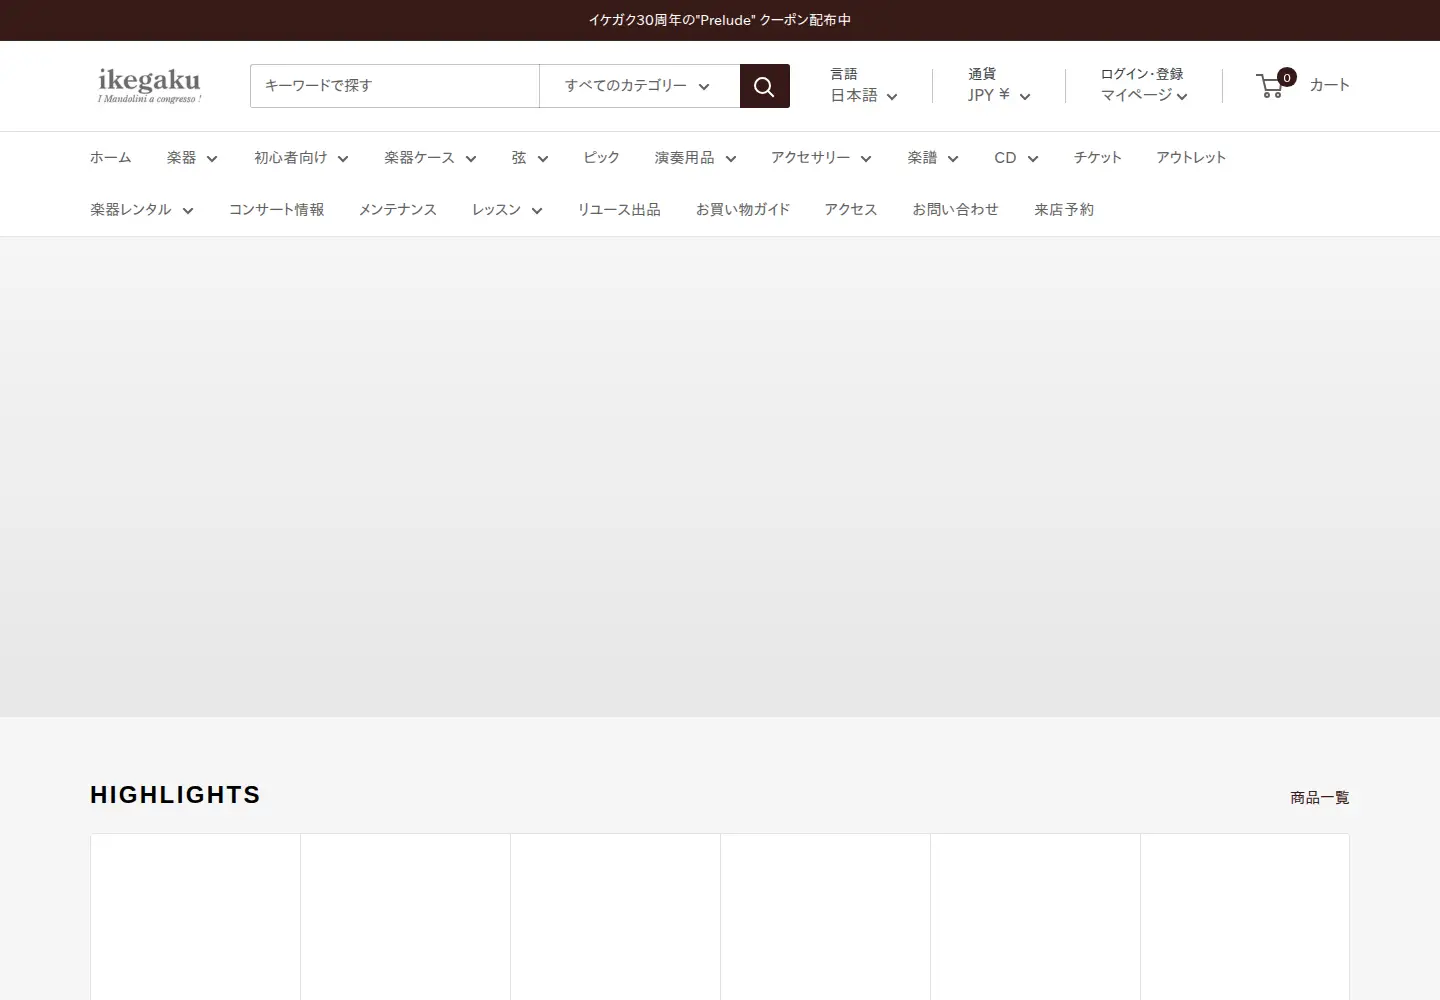Open the チケット menu item

click(x=1097, y=158)
